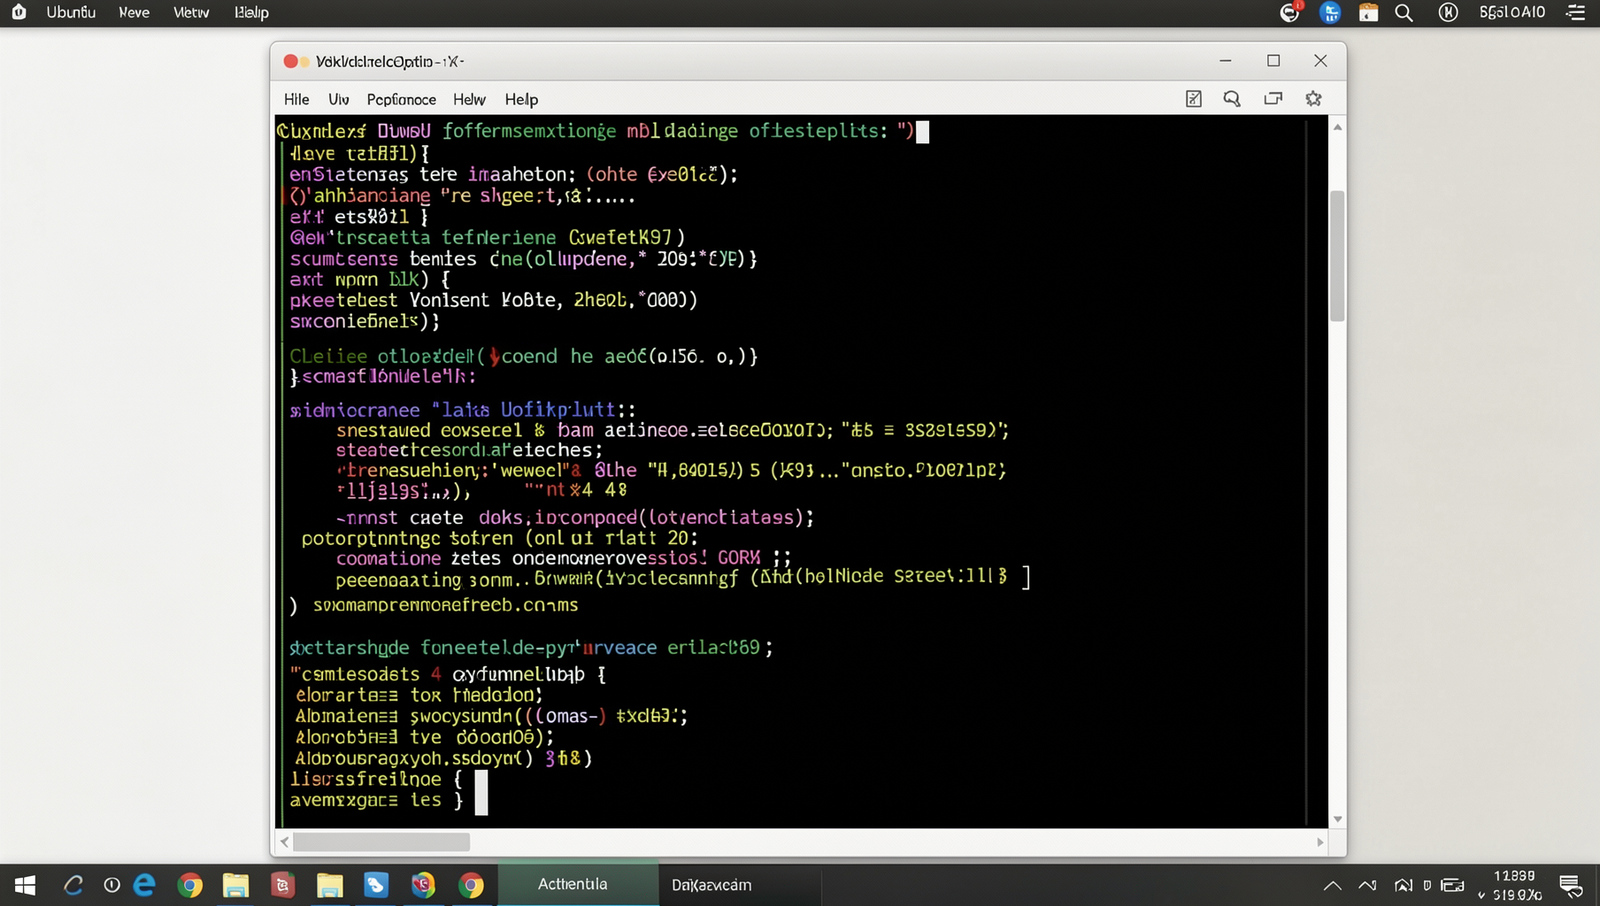
Task: Click the line 'elomartaꞅꞅ tox ƥledolon;'
Action: 419,695
